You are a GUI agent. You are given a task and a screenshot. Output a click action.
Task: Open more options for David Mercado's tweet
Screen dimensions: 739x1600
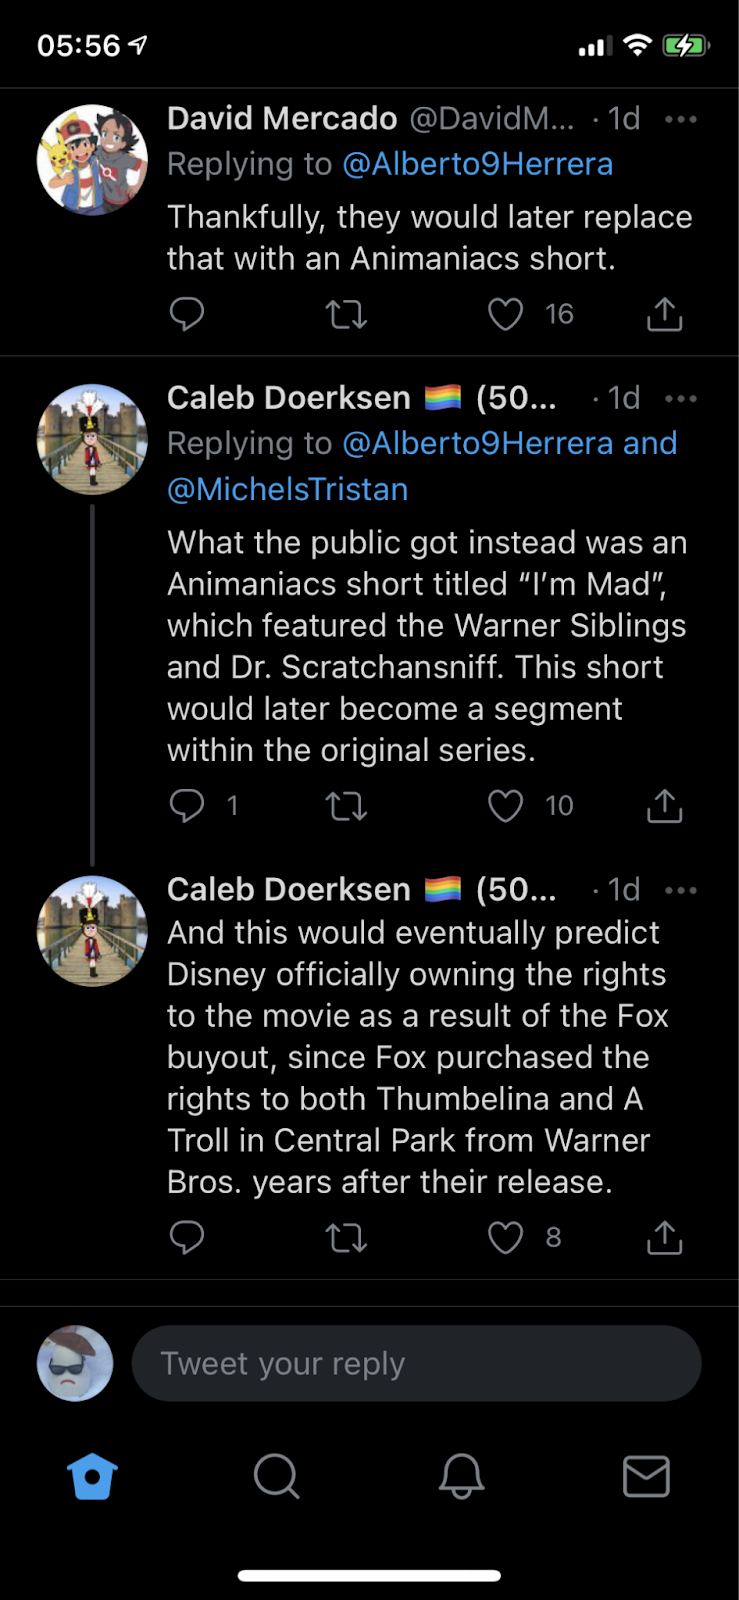pyautogui.click(x=681, y=119)
